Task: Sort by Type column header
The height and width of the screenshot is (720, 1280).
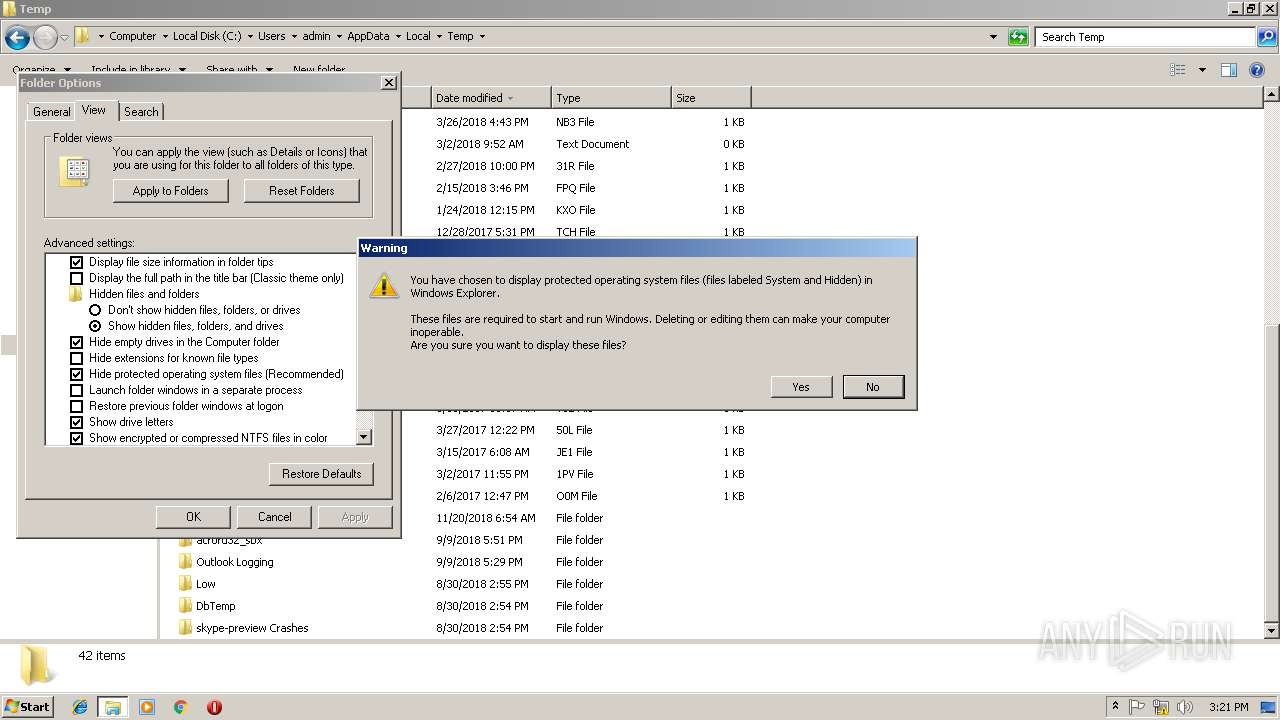Action: (x=611, y=98)
